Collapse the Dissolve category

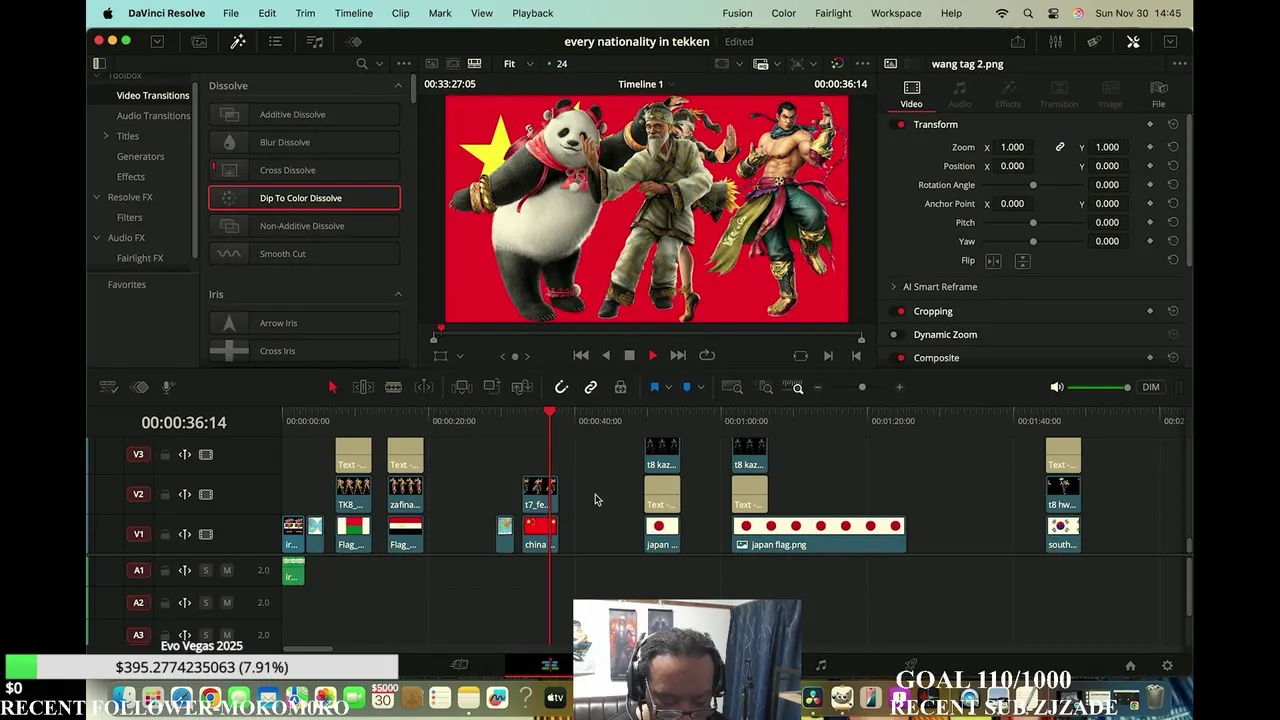pyautogui.click(x=398, y=86)
